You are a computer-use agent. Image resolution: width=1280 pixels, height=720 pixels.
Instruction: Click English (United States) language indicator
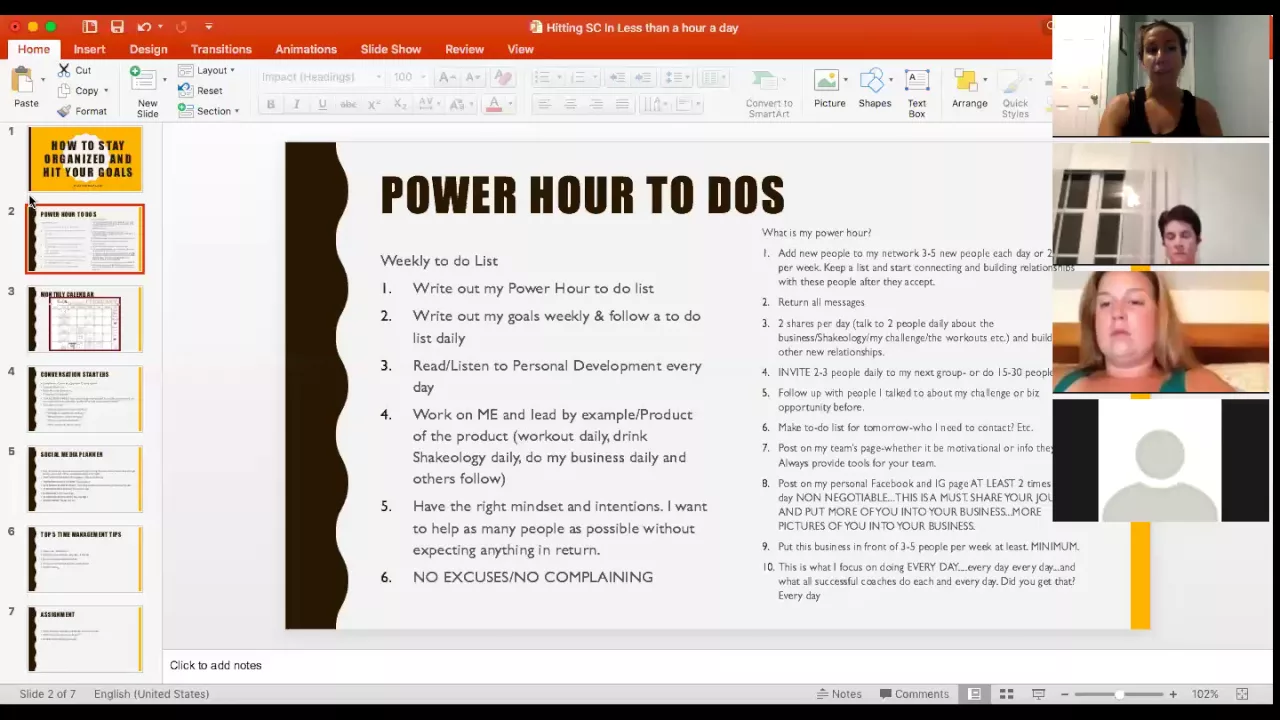[x=151, y=694]
